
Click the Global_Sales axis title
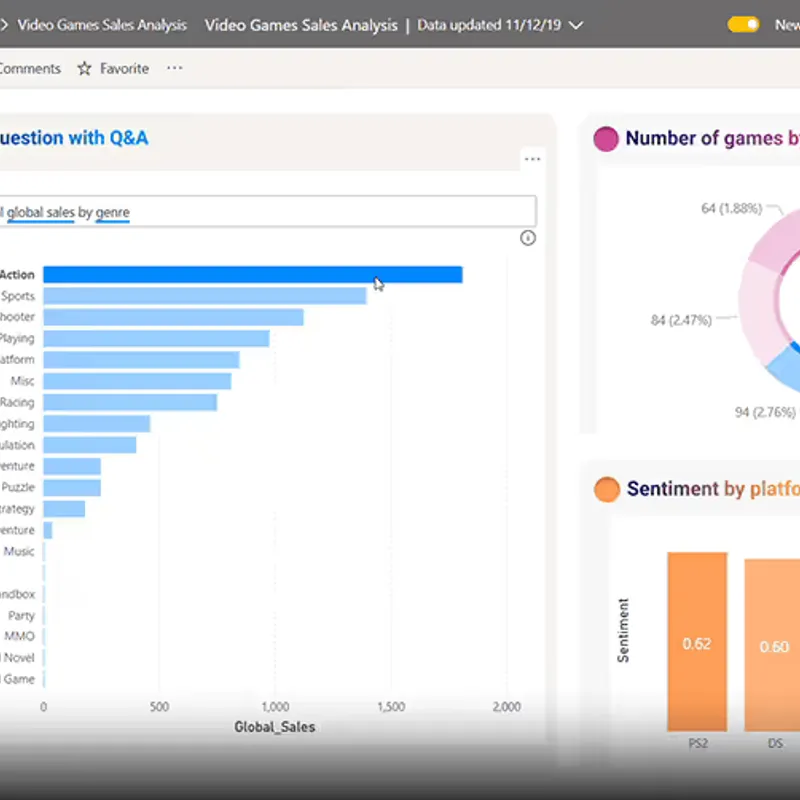[x=274, y=727]
